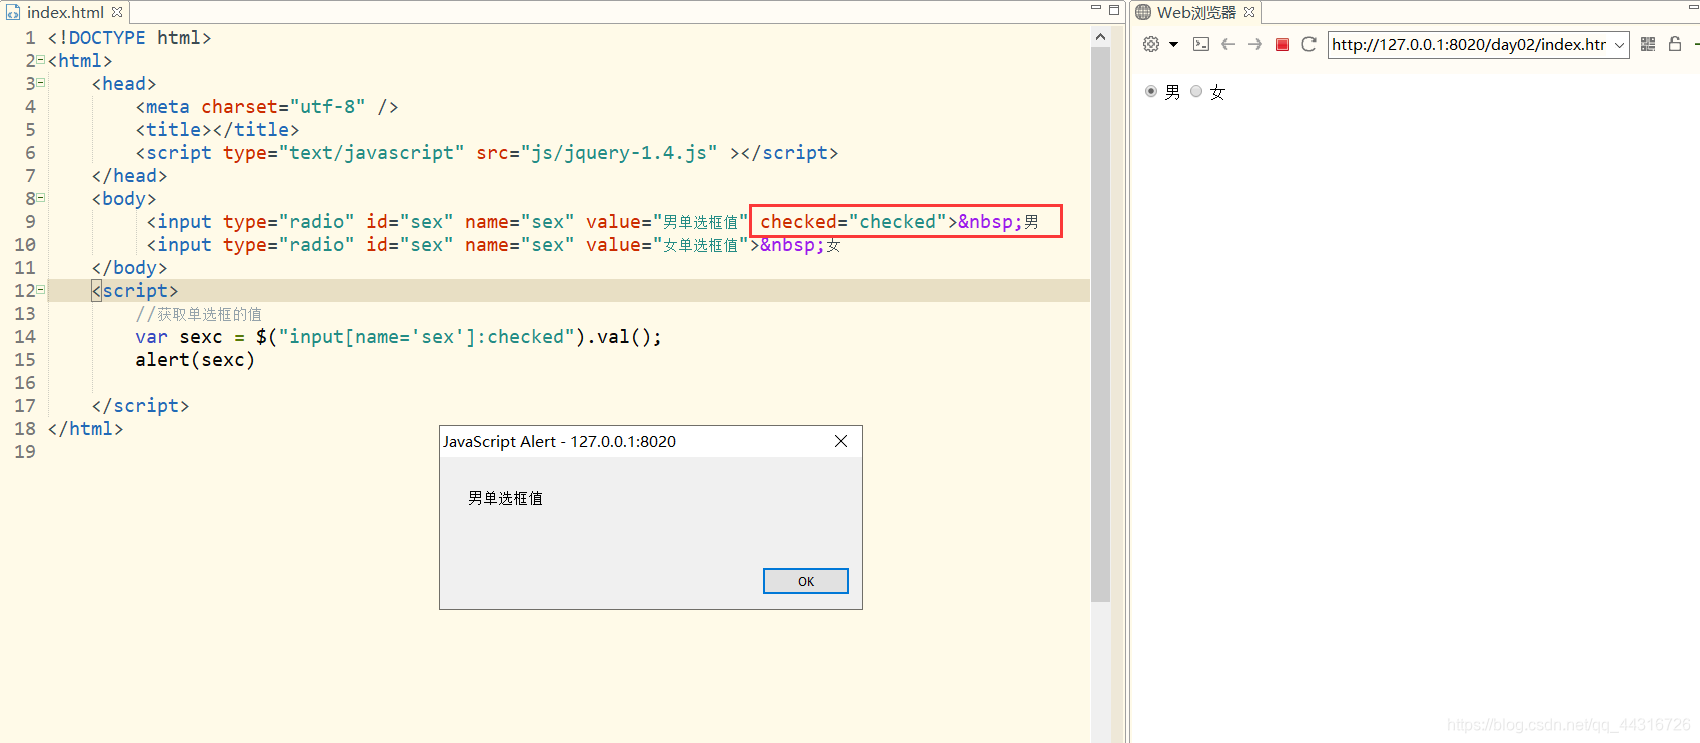Click the '<title></title>' code line
Image resolution: width=1700 pixels, height=743 pixels.
(x=217, y=130)
